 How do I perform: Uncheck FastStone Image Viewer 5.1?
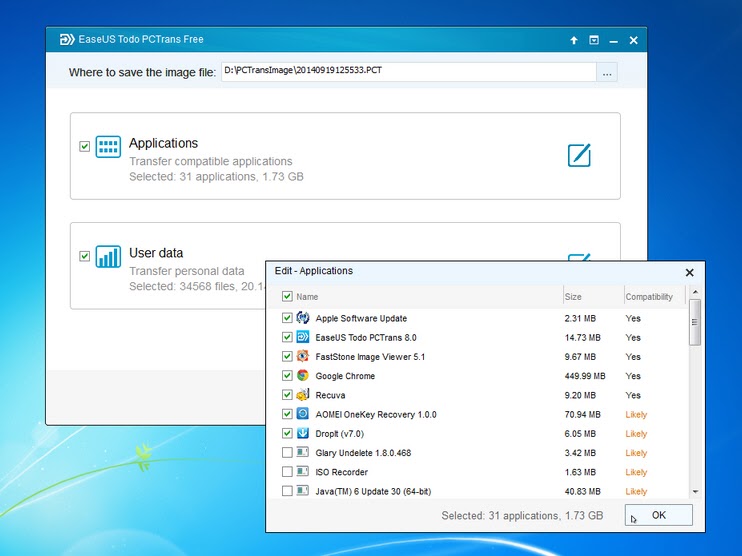click(287, 356)
